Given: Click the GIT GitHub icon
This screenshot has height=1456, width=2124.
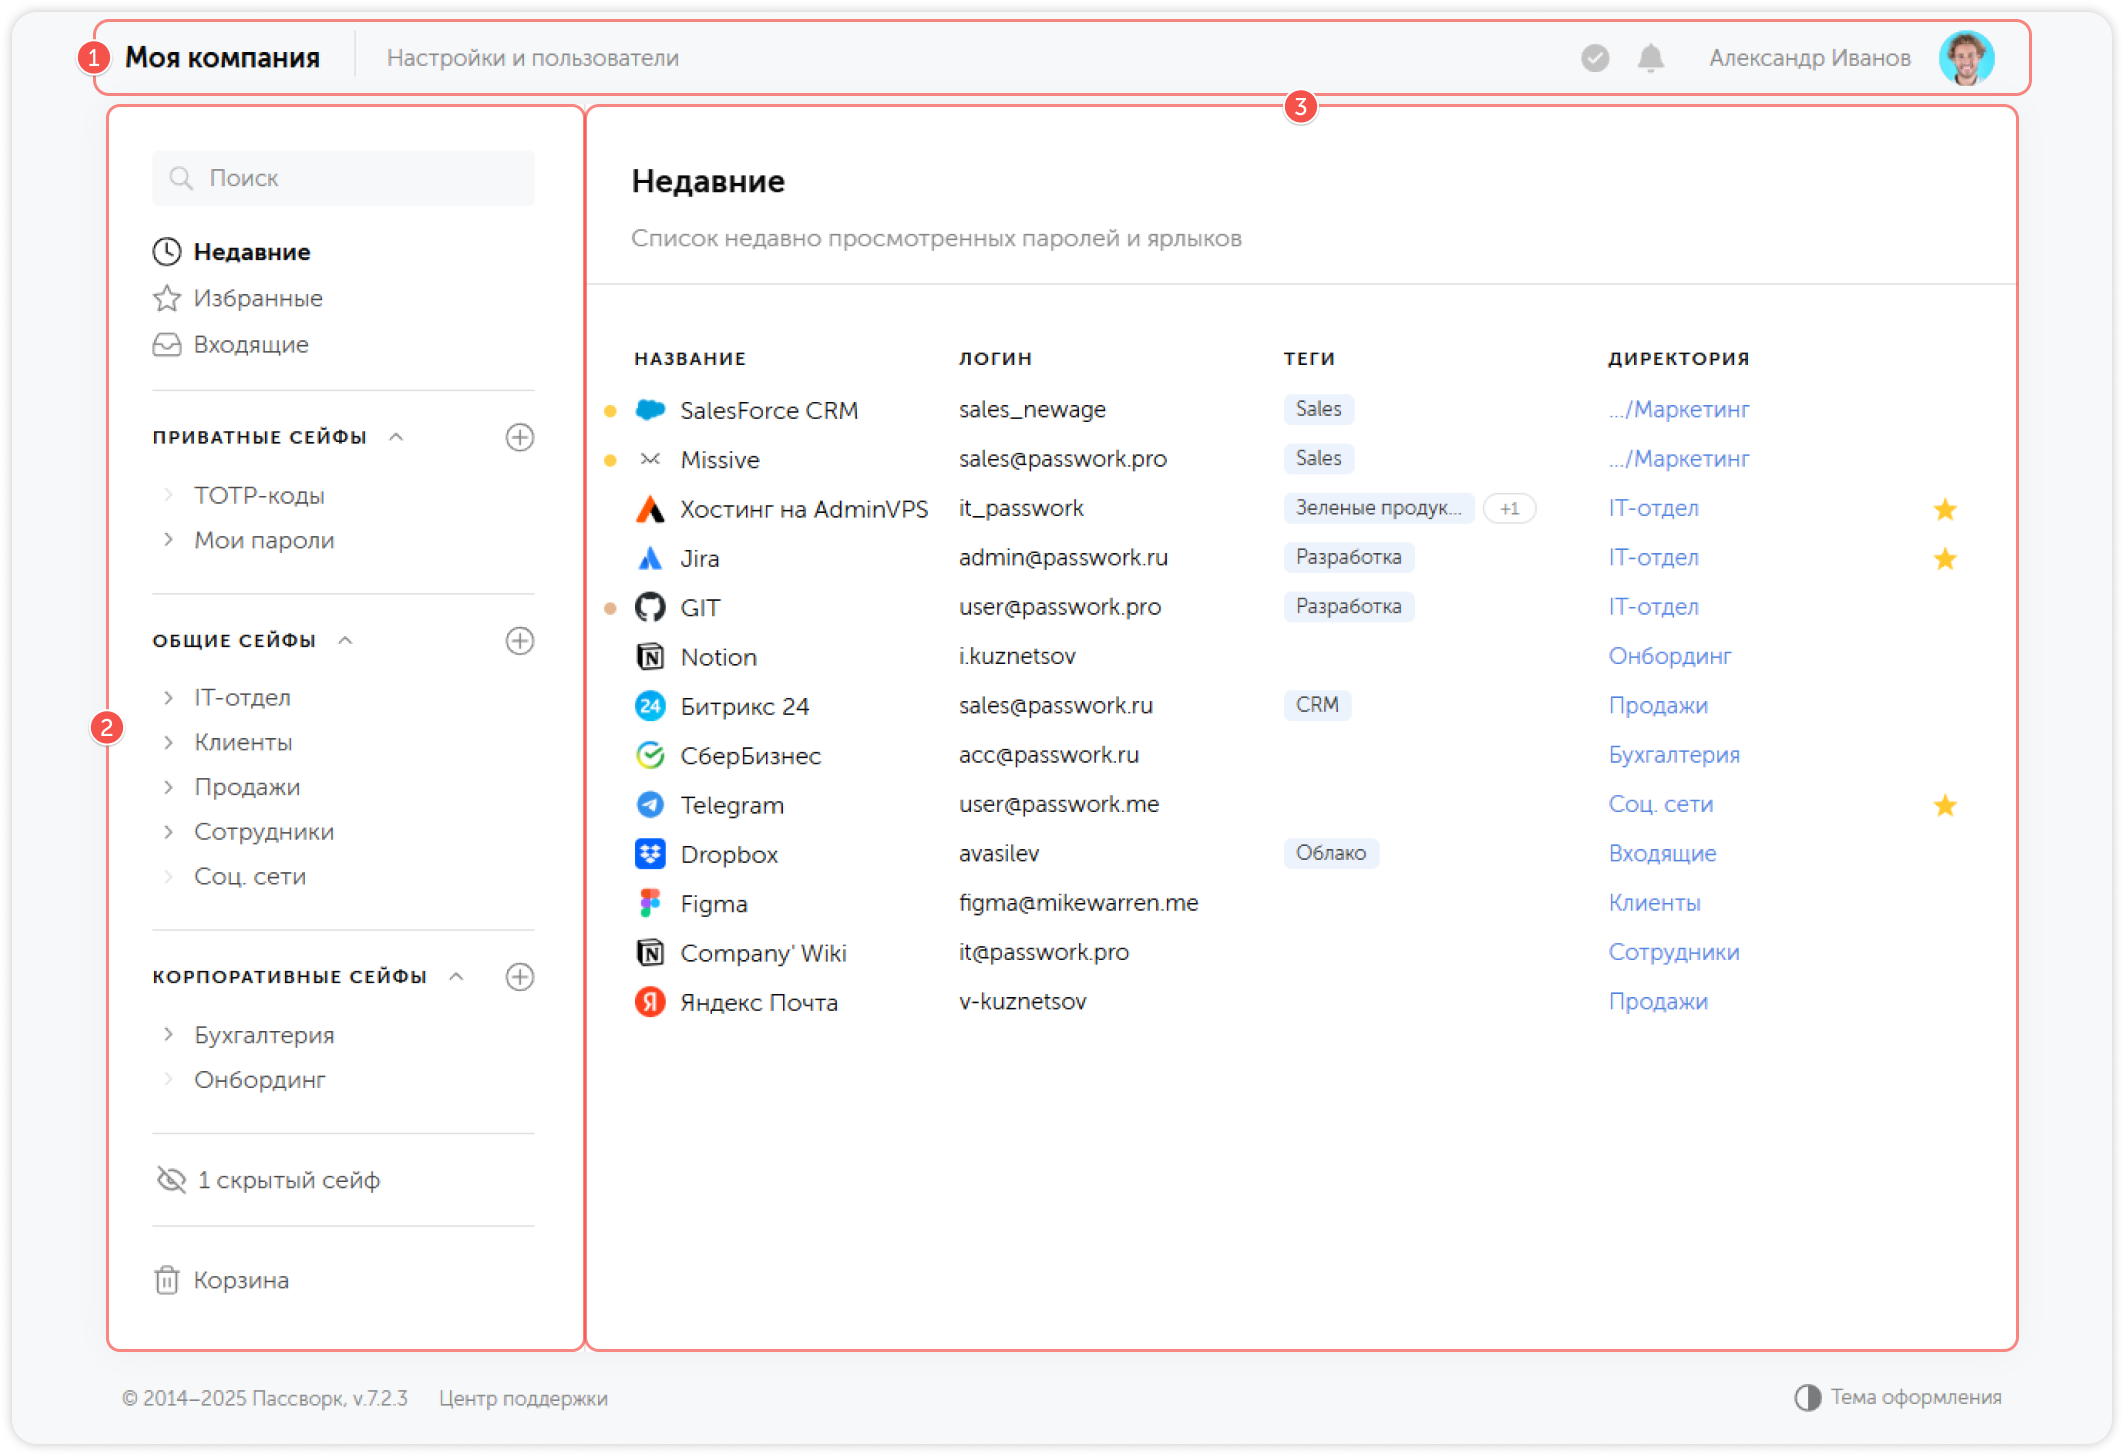Looking at the screenshot, I should point(650,607).
